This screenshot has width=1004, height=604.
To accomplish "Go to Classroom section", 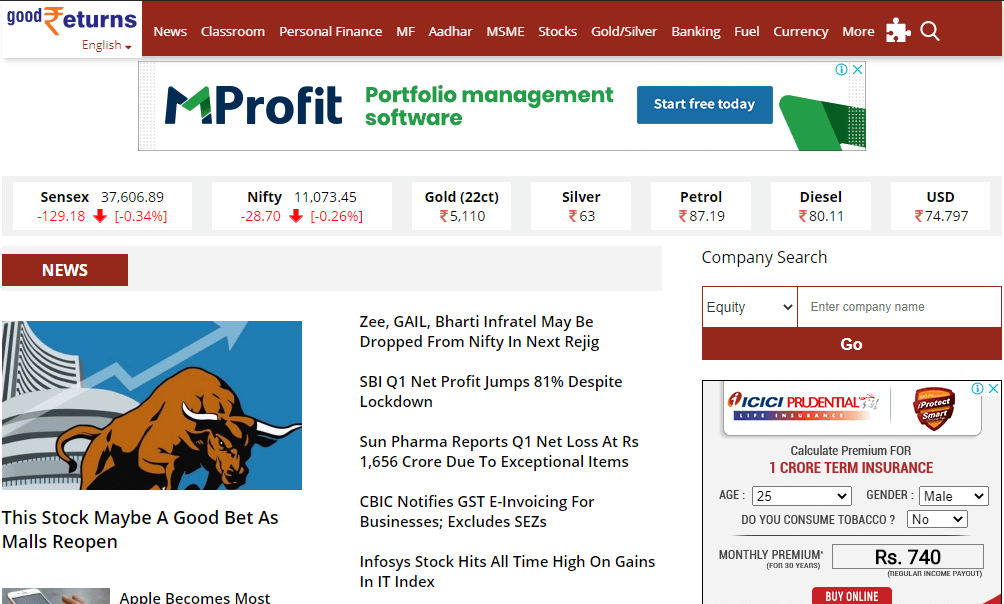I will coord(232,31).
